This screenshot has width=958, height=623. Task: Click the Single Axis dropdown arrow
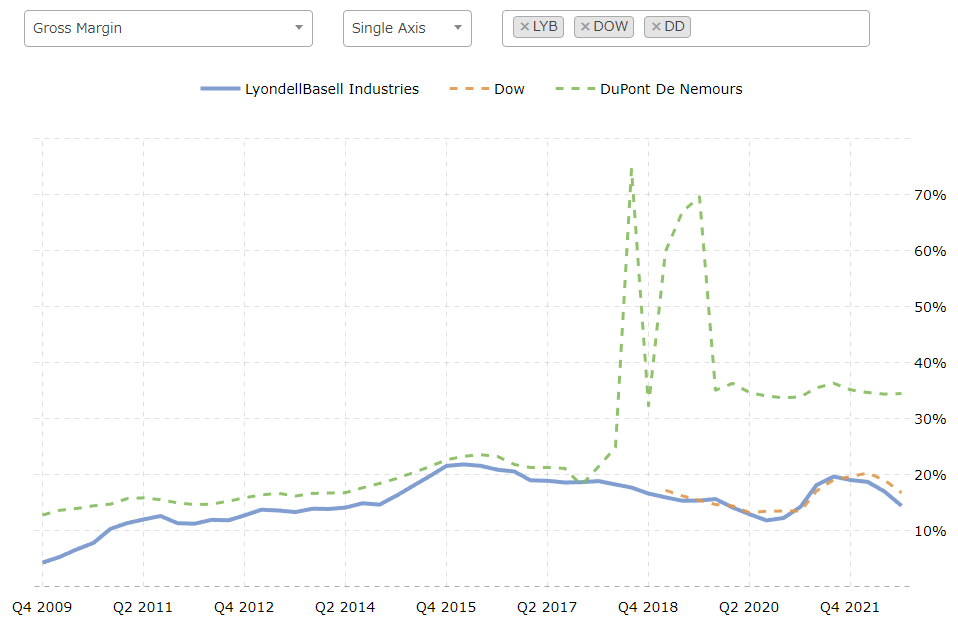pos(458,27)
